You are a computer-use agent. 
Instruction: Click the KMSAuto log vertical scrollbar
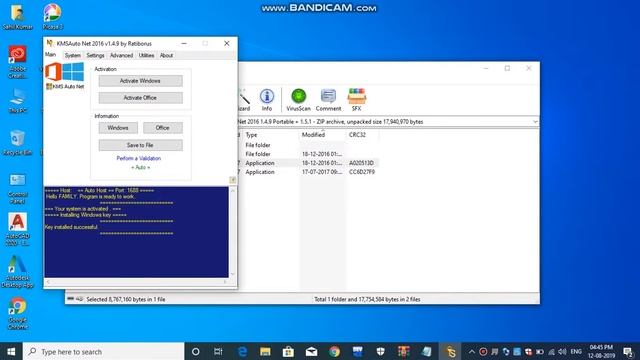(x=233, y=232)
